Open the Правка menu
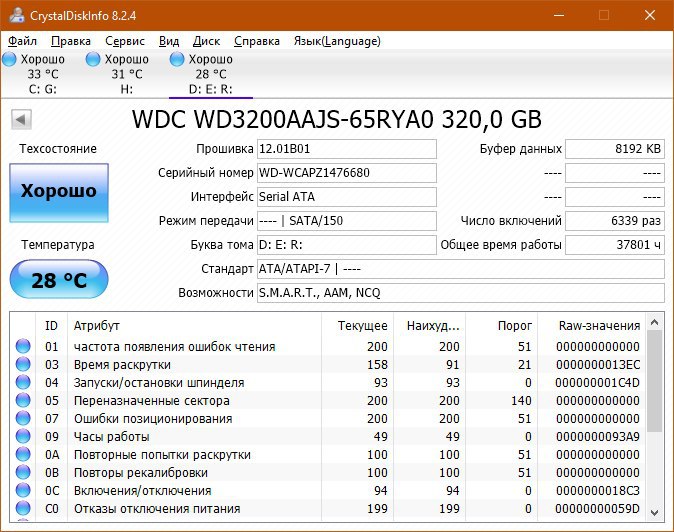 [71, 41]
